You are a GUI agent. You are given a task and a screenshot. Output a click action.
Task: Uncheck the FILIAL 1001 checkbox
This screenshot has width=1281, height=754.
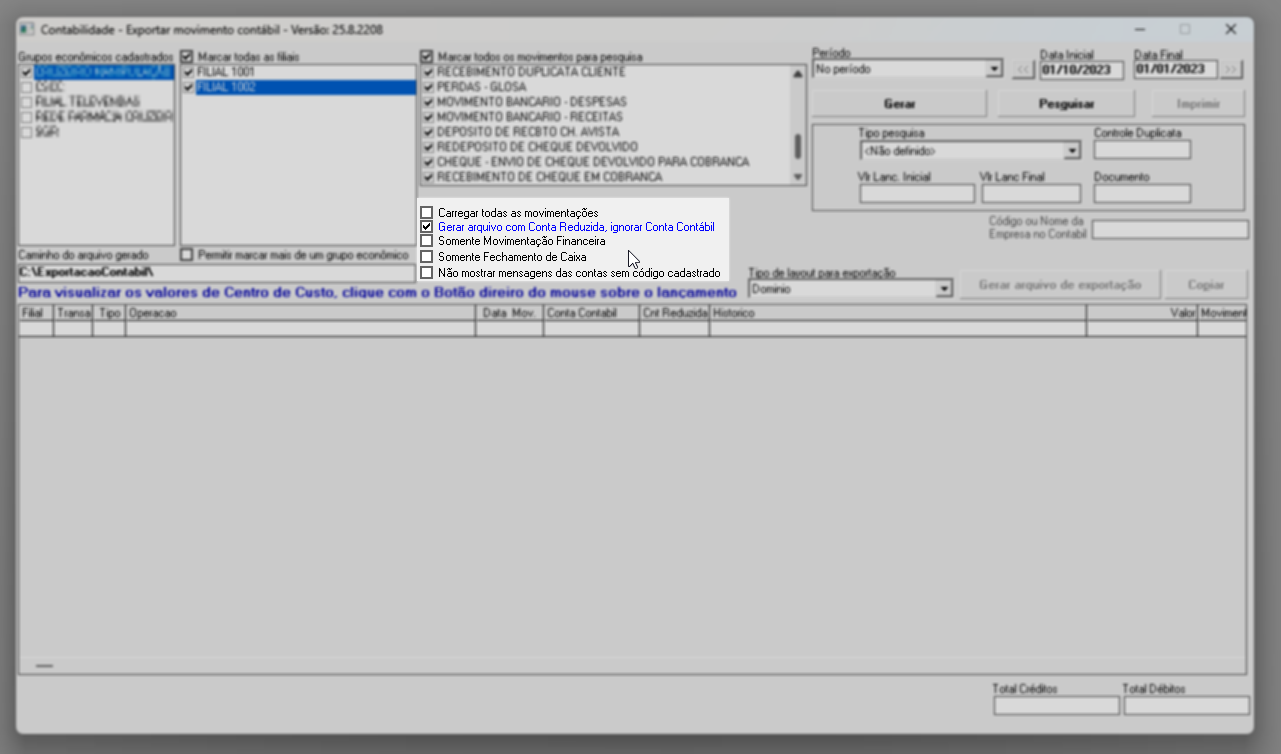[x=189, y=73]
